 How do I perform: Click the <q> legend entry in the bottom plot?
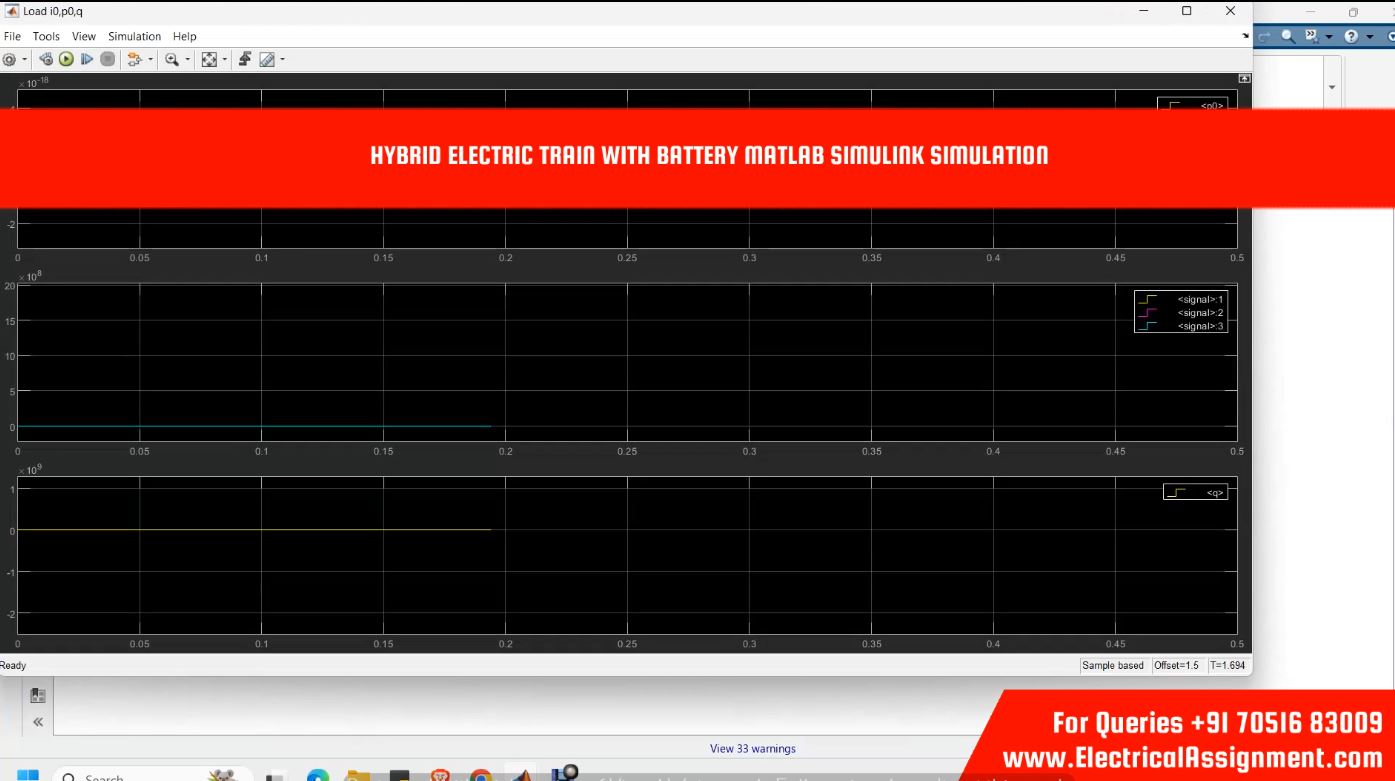(1195, 492)
